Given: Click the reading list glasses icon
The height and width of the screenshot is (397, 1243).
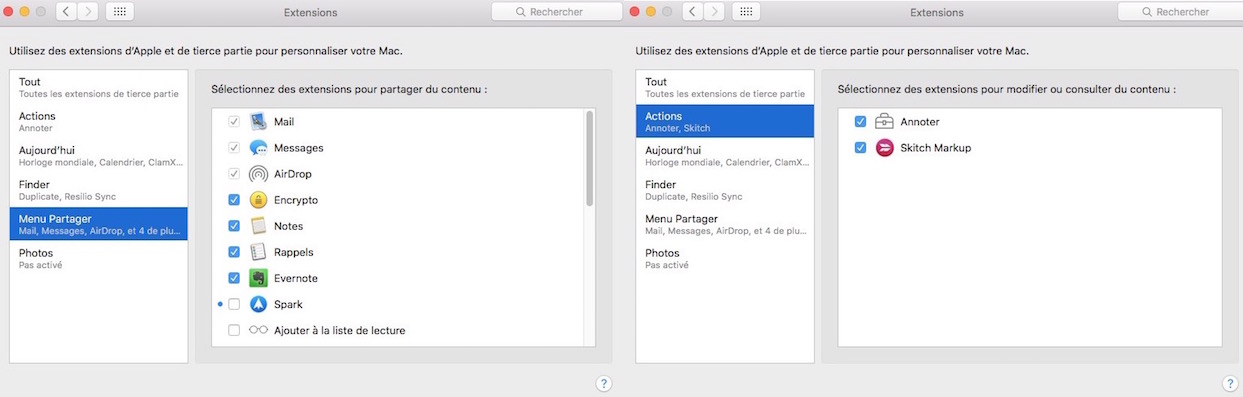Looking at the screenshot, I should (258, 330).
